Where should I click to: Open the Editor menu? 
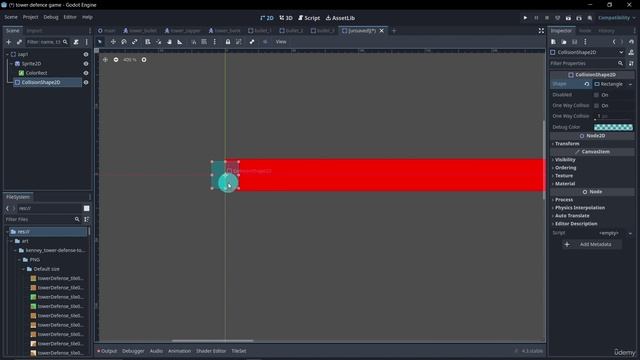70,17
